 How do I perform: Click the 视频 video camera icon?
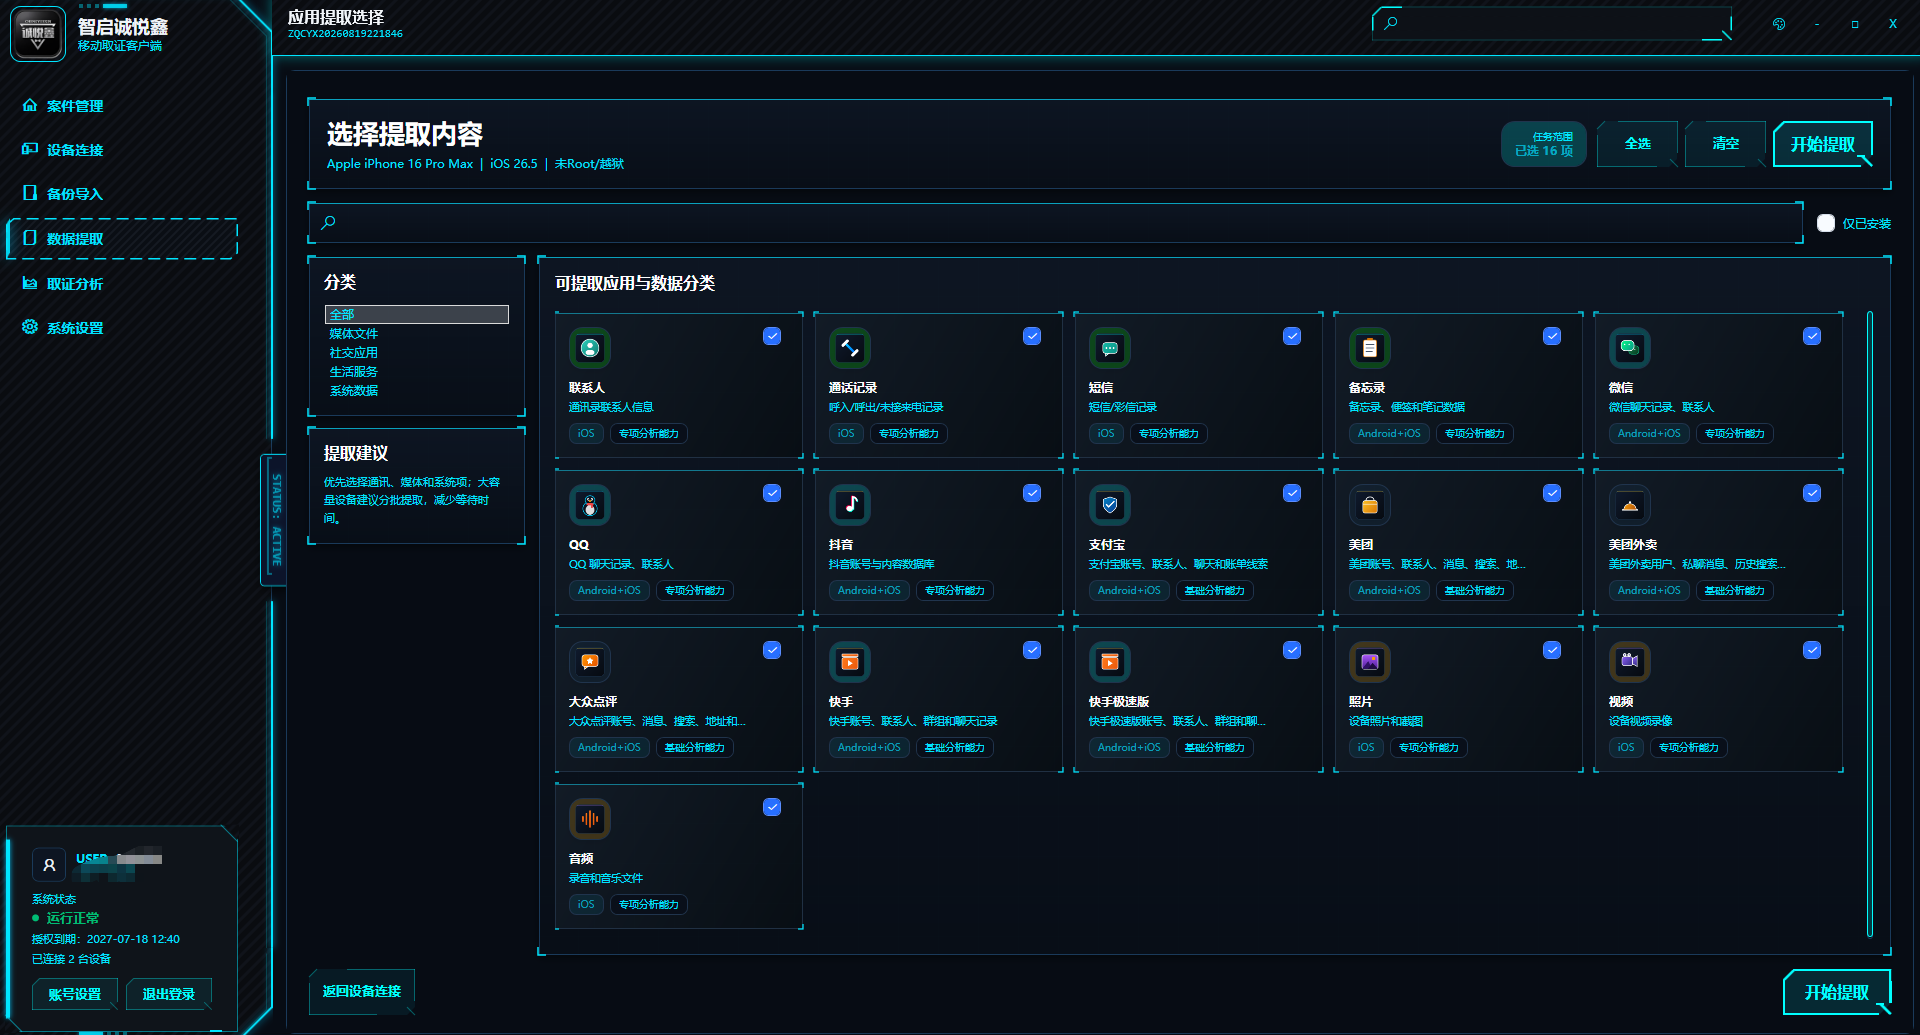(x=1630, y=662)
